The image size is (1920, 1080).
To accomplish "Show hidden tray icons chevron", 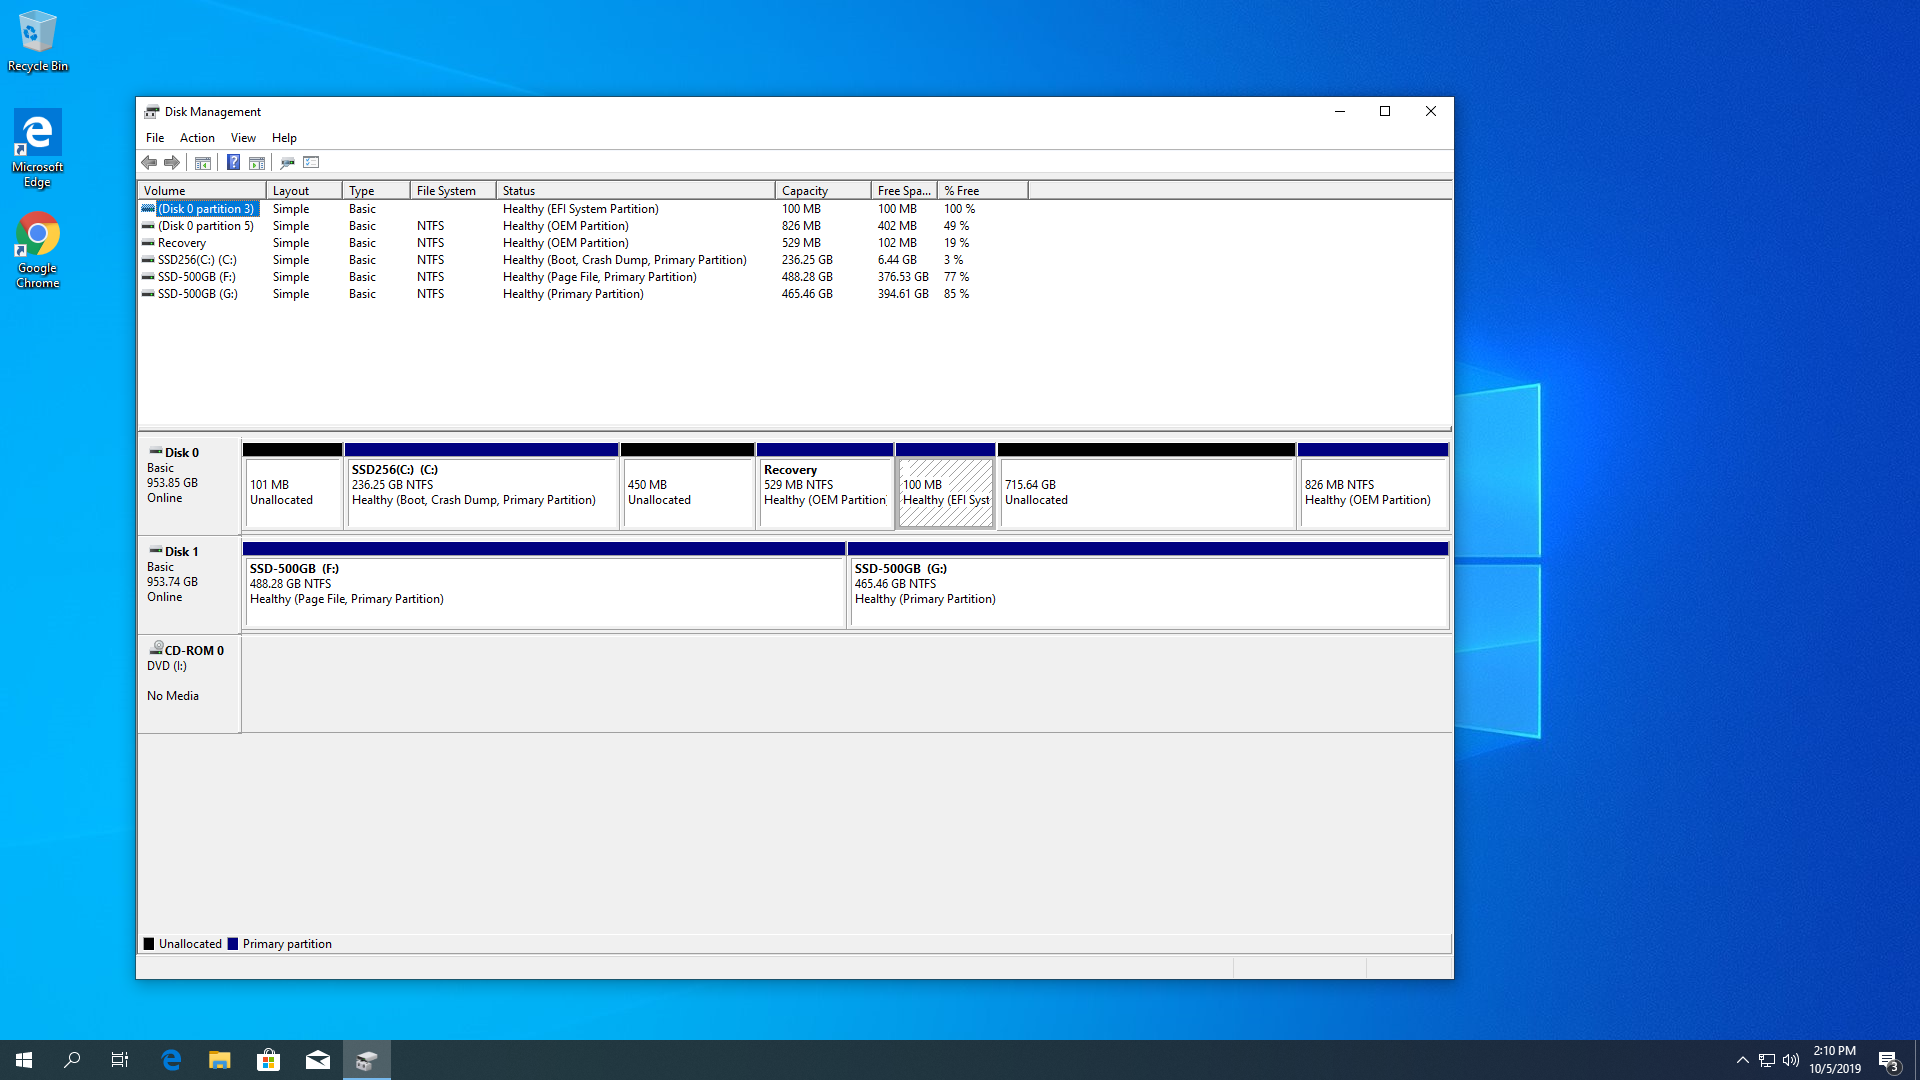I will 1743,1060.
